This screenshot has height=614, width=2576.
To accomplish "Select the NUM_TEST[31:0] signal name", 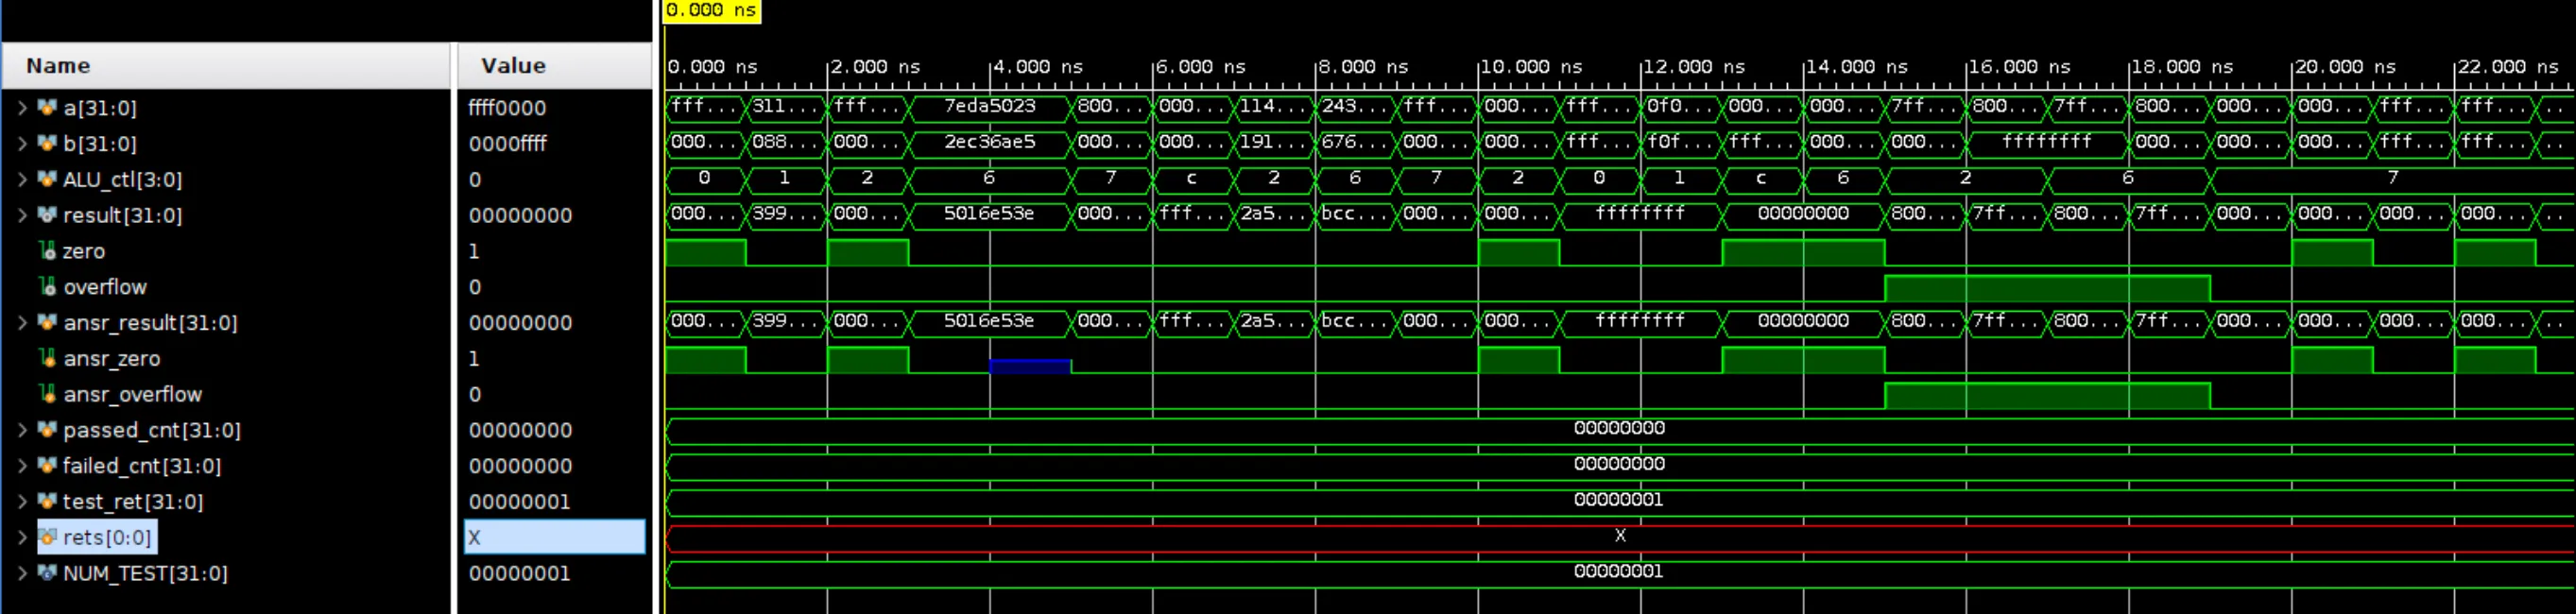I will tap(146, 573).
